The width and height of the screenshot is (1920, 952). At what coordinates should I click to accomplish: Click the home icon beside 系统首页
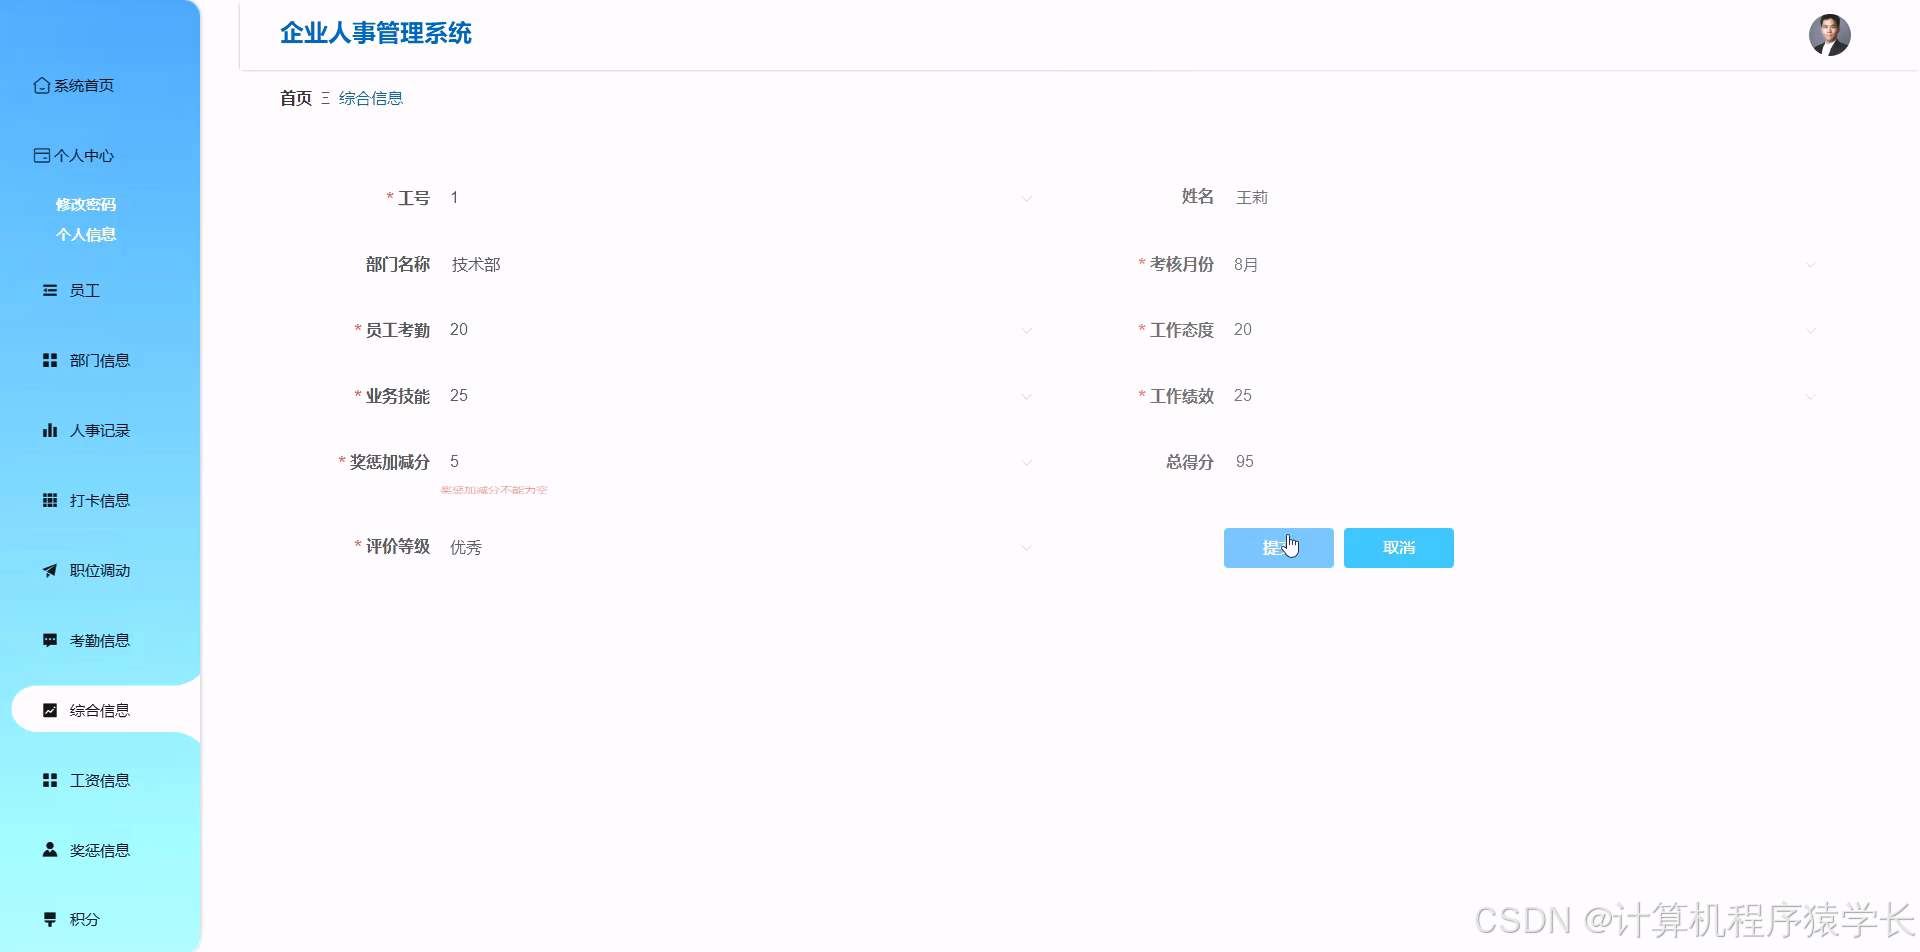tap(42, 86)
